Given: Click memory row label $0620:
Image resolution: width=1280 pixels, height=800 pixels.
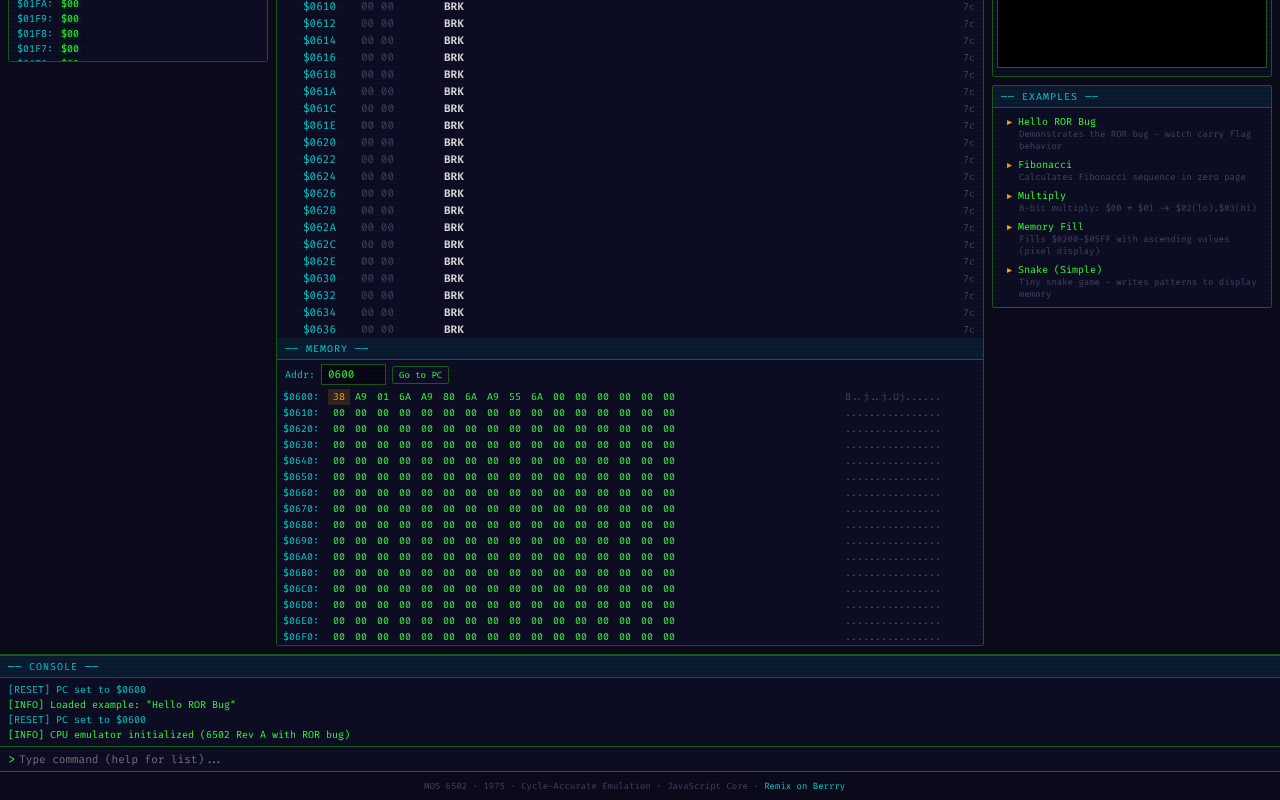Looking at the screenshot, I should (301, 429).
